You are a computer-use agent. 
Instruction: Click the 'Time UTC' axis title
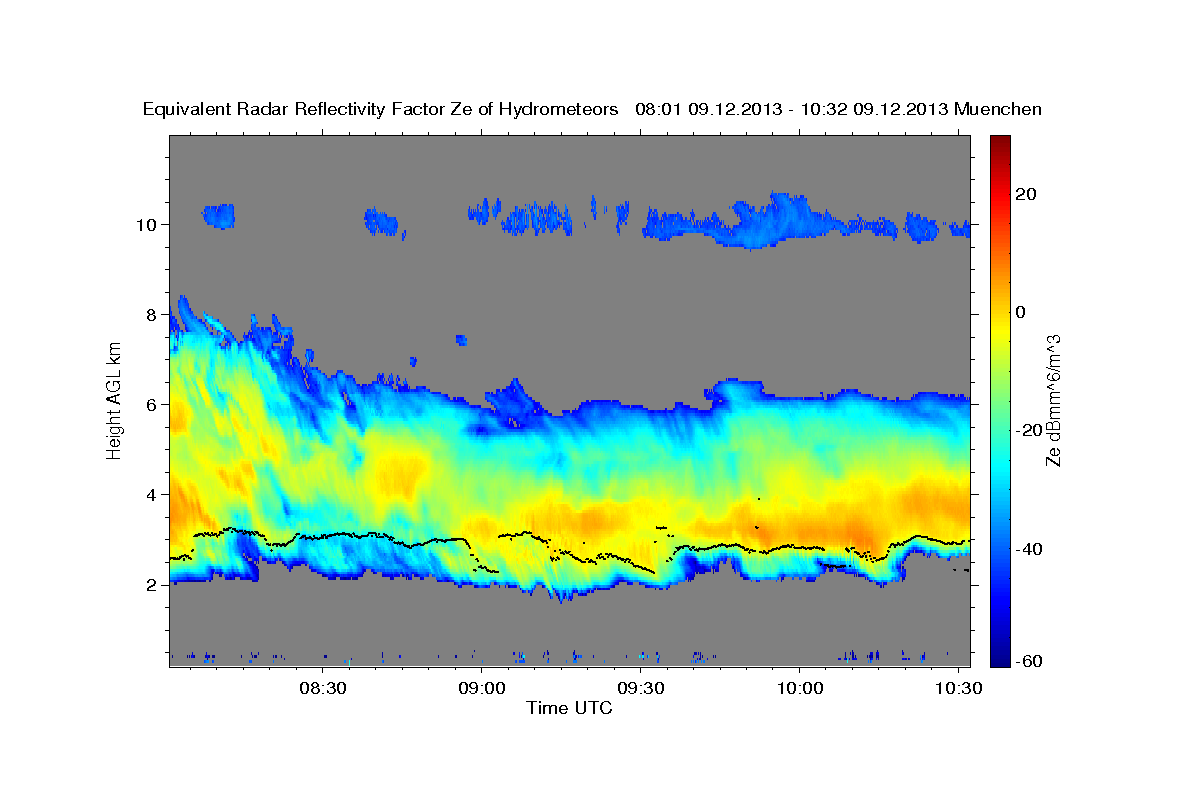click(x=569, y=708)
